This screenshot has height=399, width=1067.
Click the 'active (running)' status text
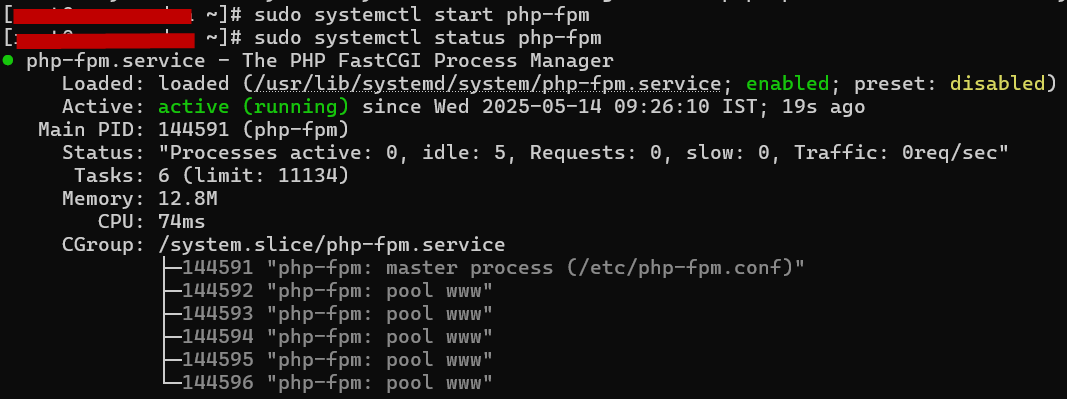(x=253, y=107)
